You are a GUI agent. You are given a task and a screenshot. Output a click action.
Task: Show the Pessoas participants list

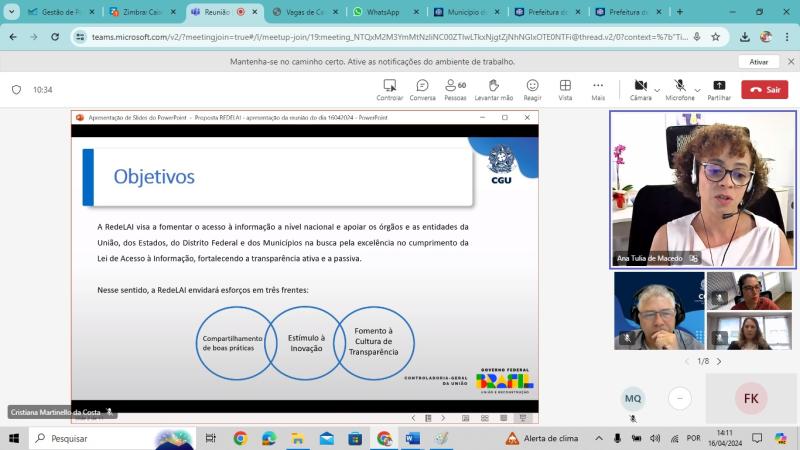[455, 90]
